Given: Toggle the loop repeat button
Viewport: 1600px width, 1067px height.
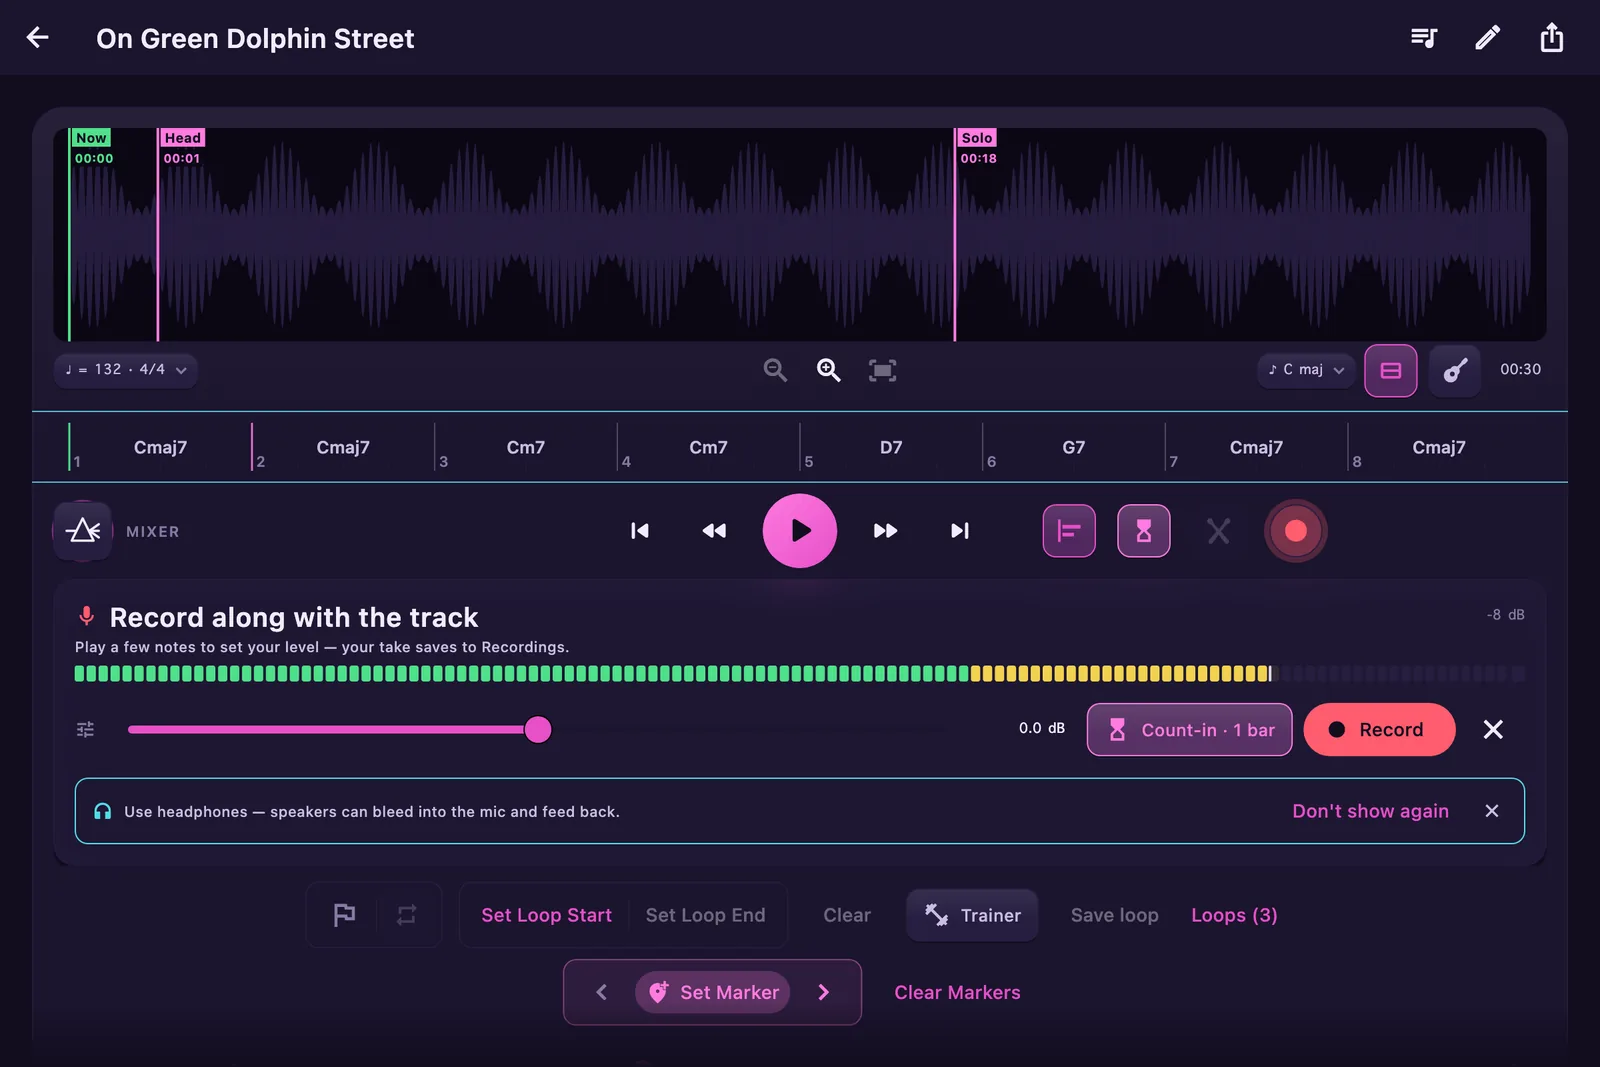Looking at the screenshot, I should [406, 915].
